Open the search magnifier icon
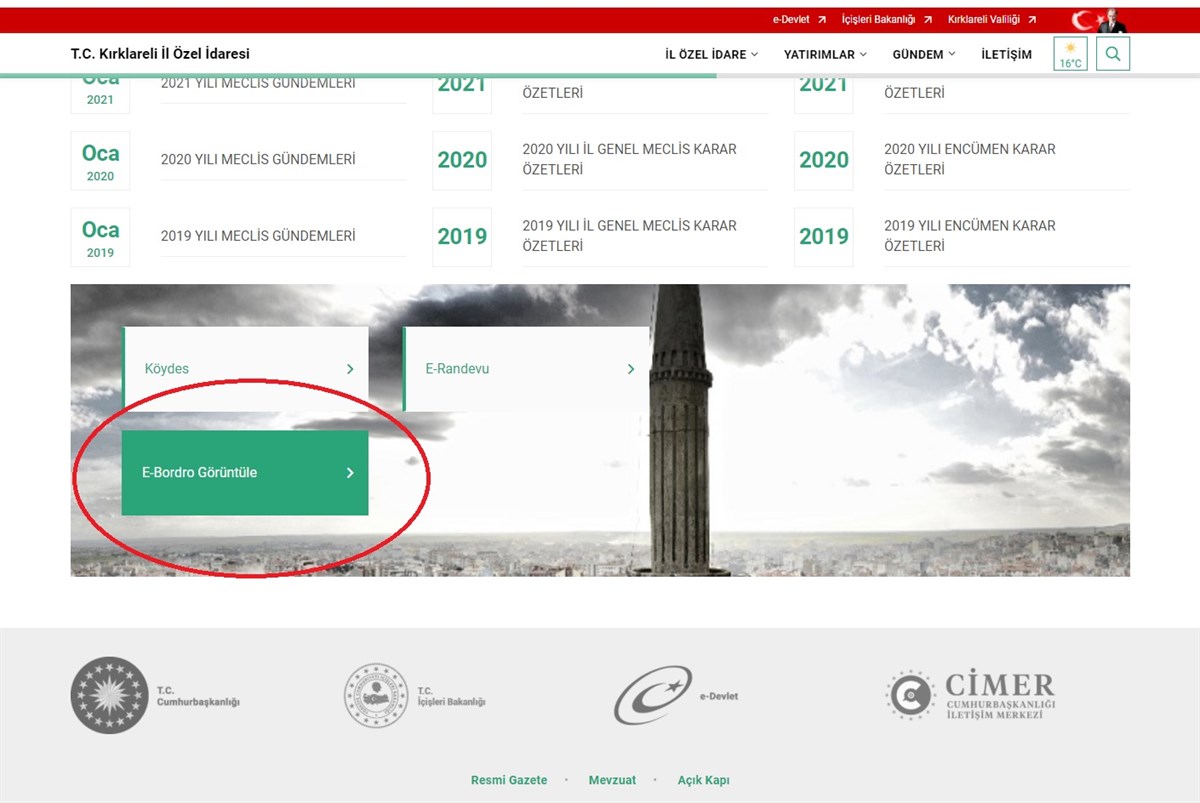The height and width of the screenshot is (803, 1200). pyautogui.click(x=1113, y=54)
